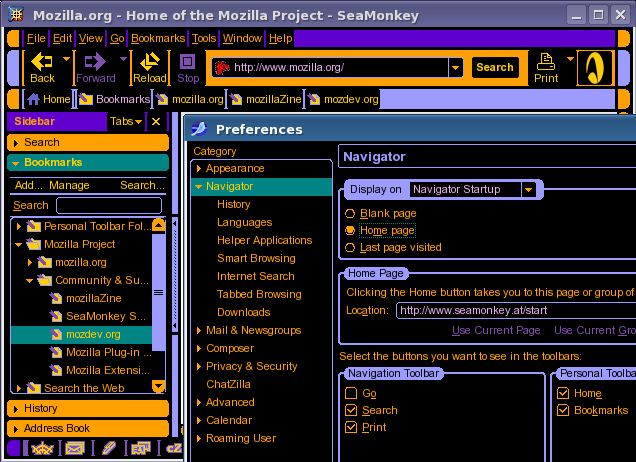
Task: Select the Blank page radio button
Action: coord(350,213)
